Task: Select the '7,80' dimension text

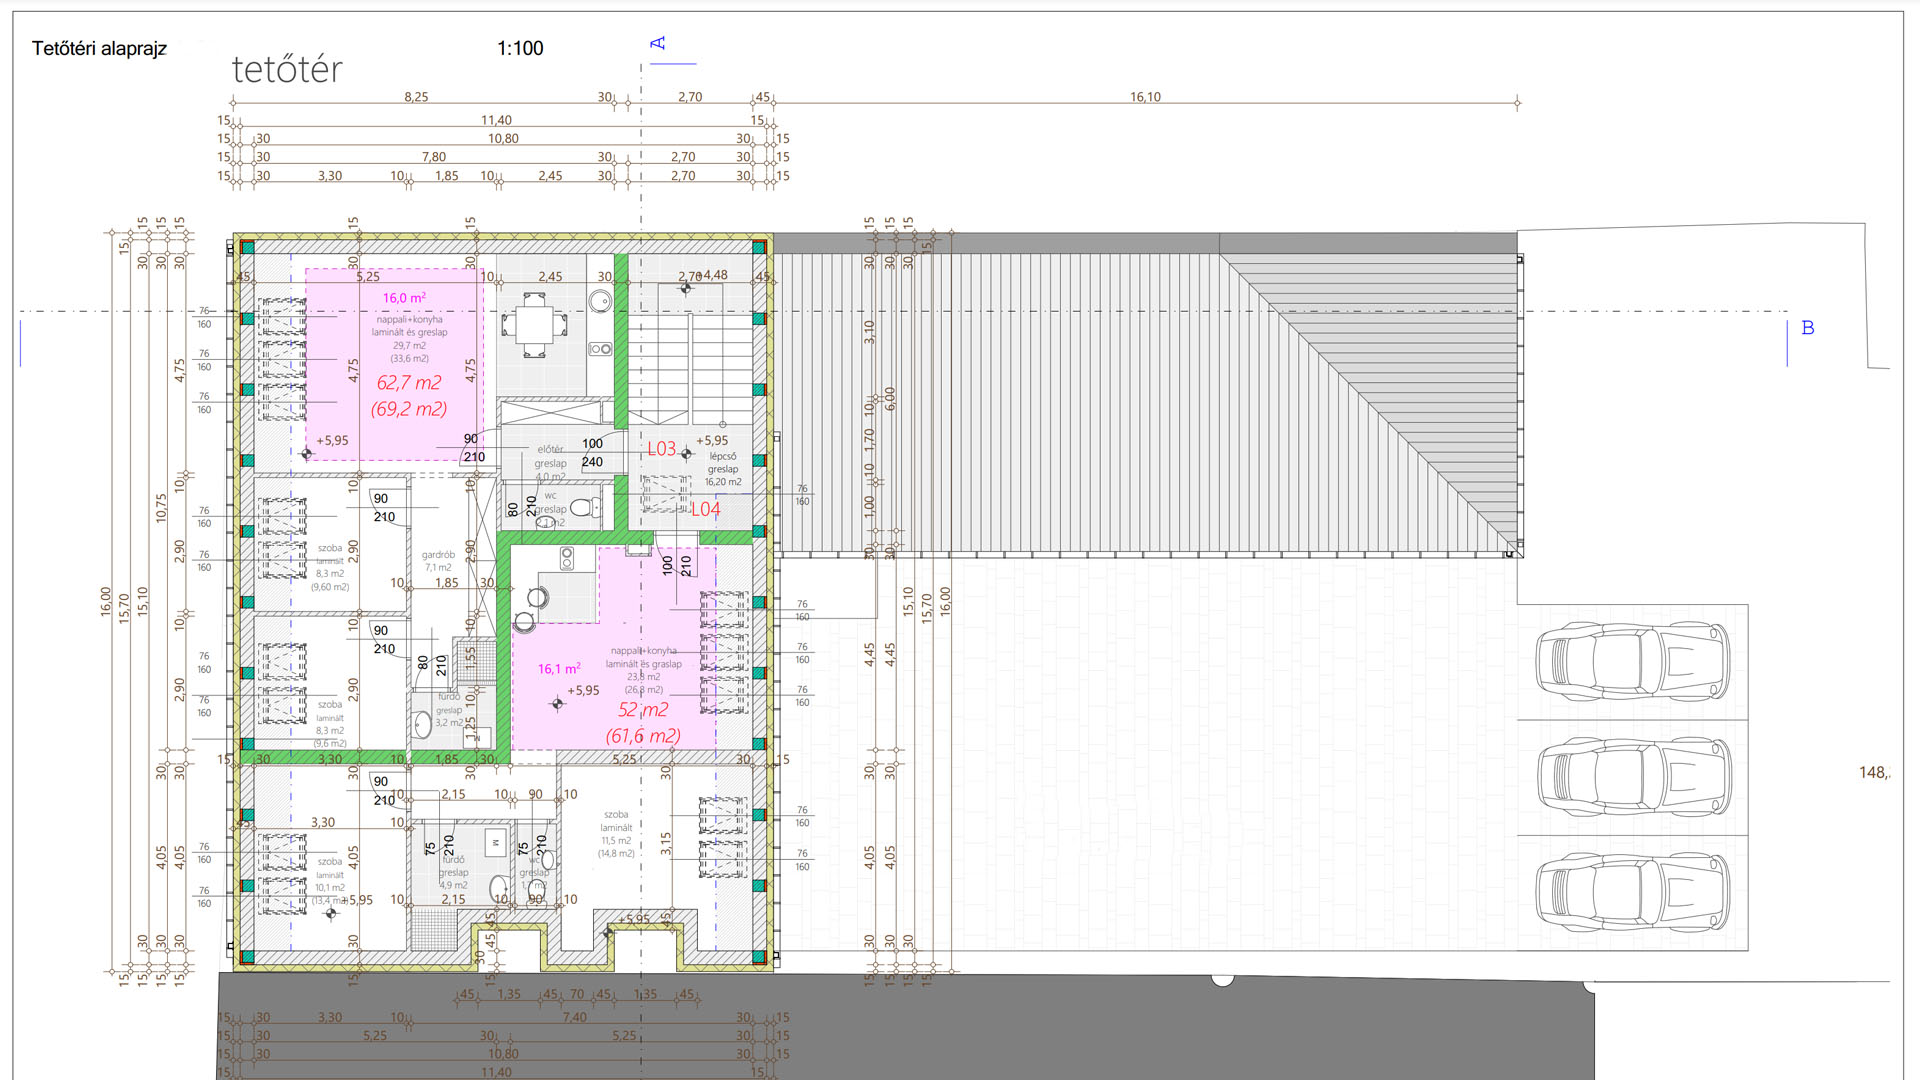Action: [434, 157]
